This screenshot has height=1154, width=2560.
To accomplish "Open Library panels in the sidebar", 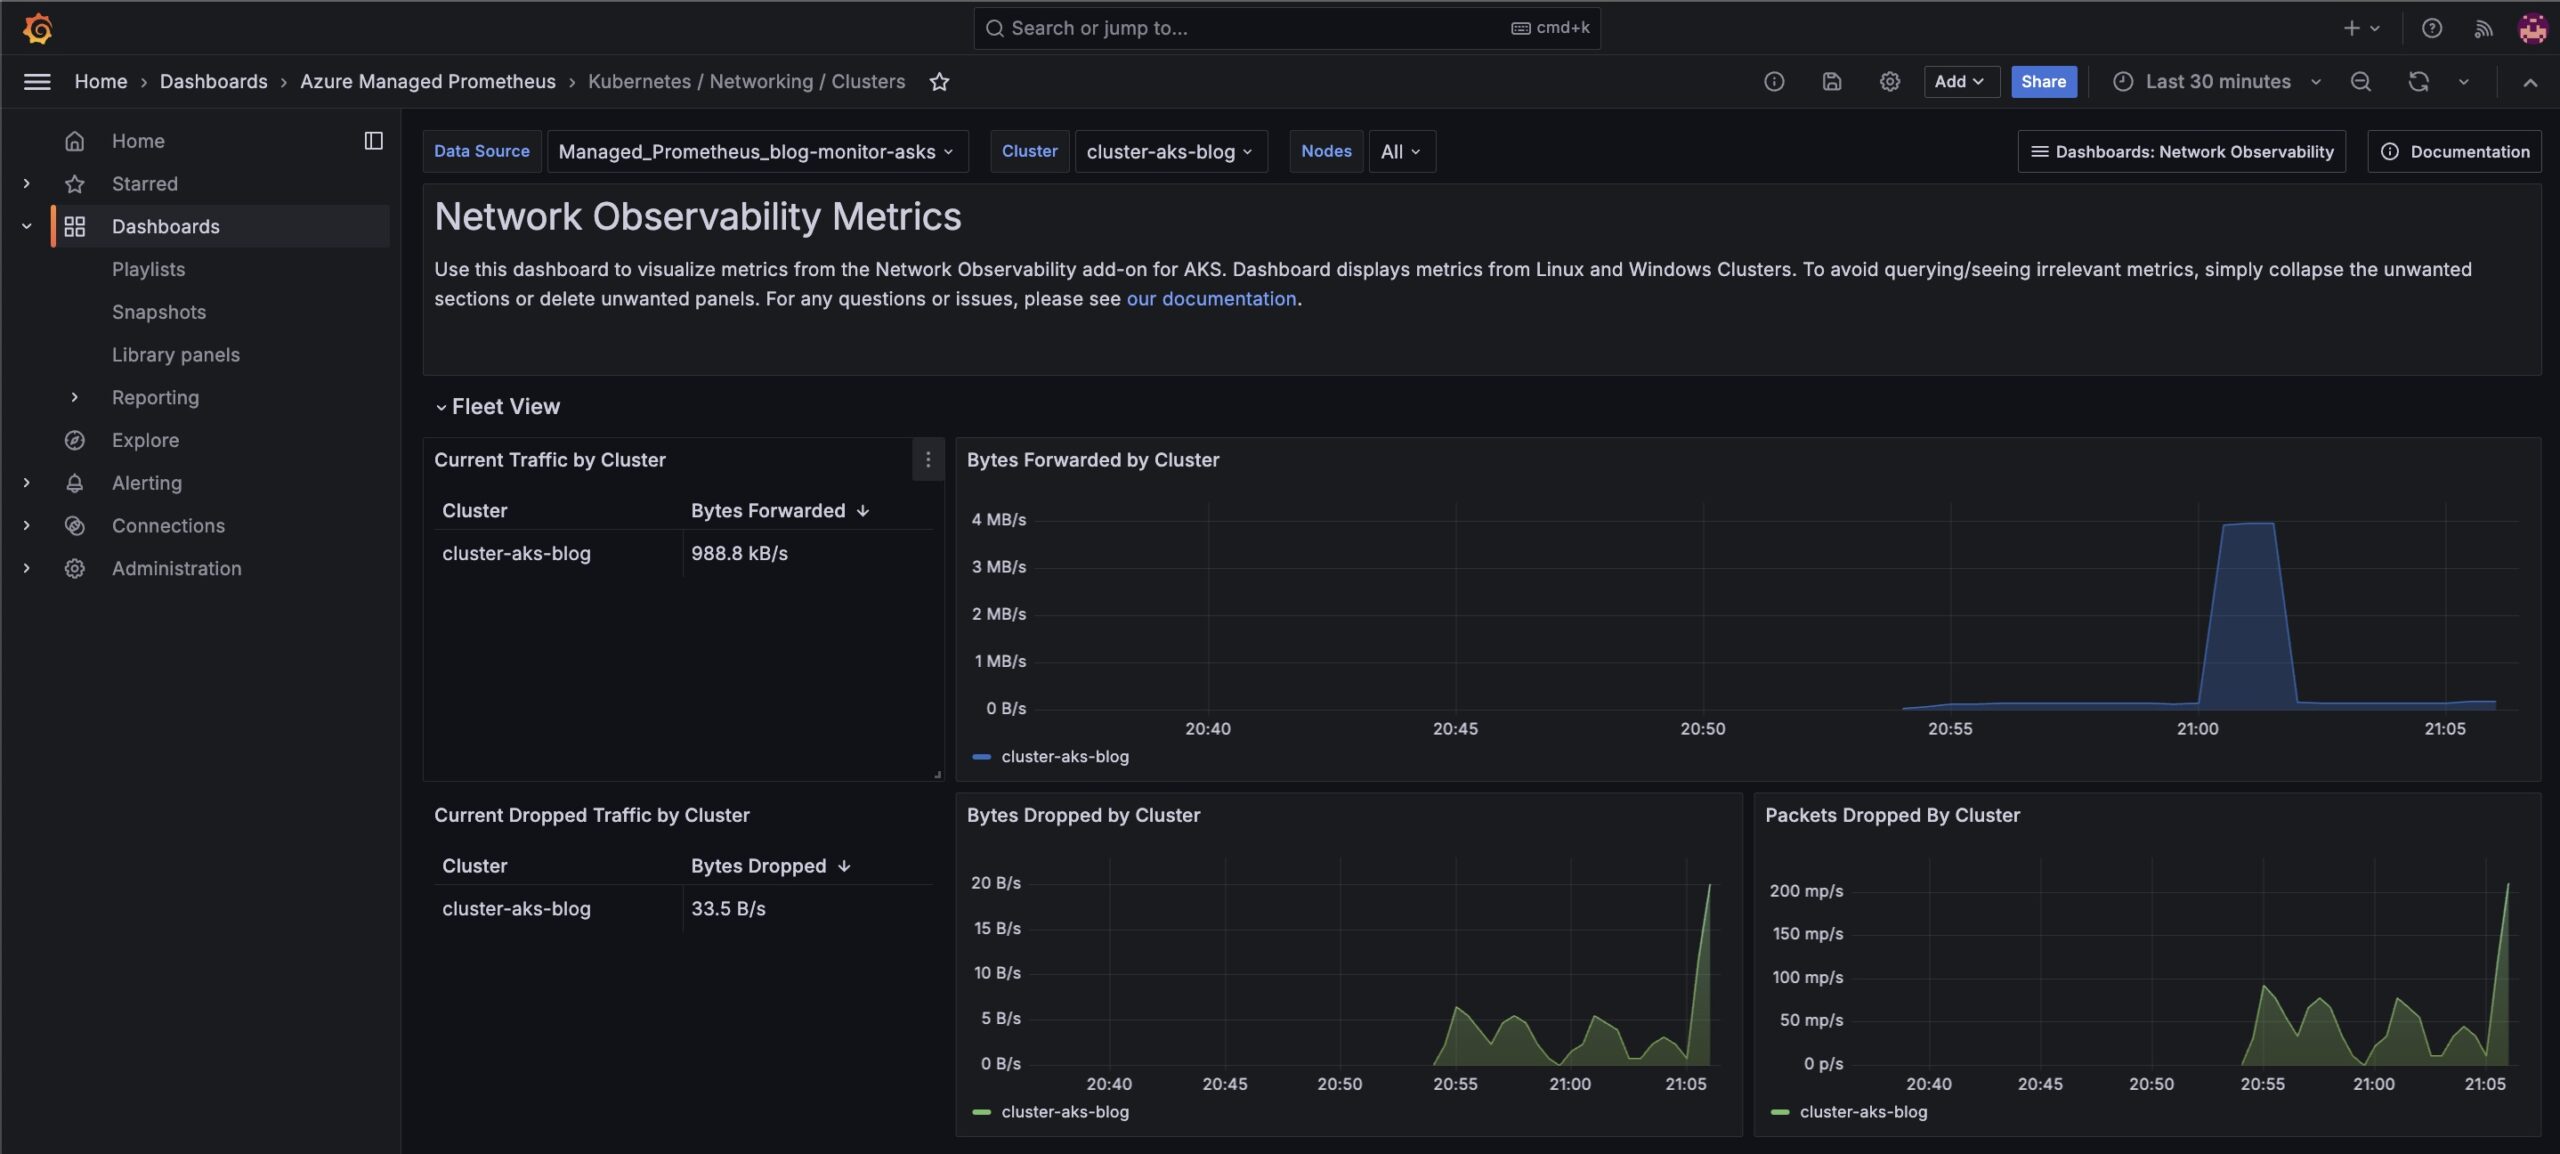I will [176, 355].
